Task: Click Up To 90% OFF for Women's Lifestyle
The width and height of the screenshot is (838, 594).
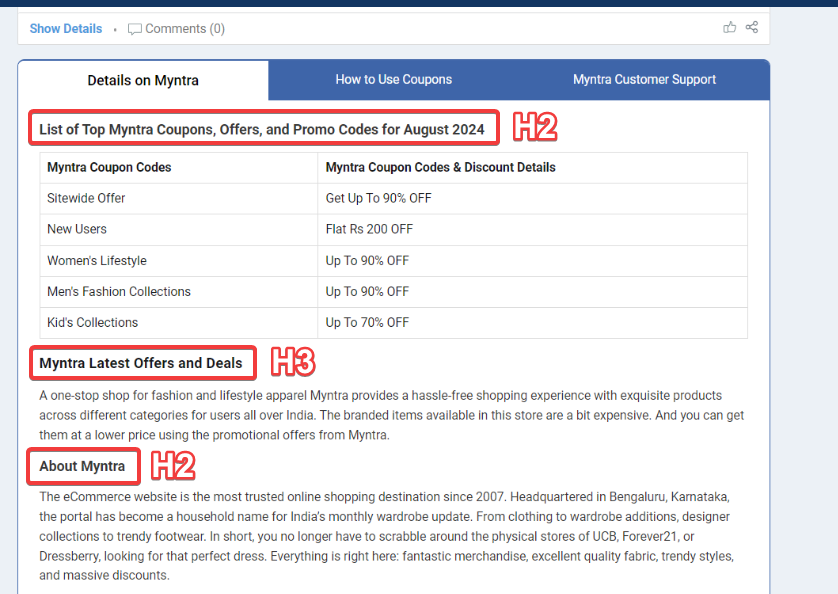Action: coord(532,261)
